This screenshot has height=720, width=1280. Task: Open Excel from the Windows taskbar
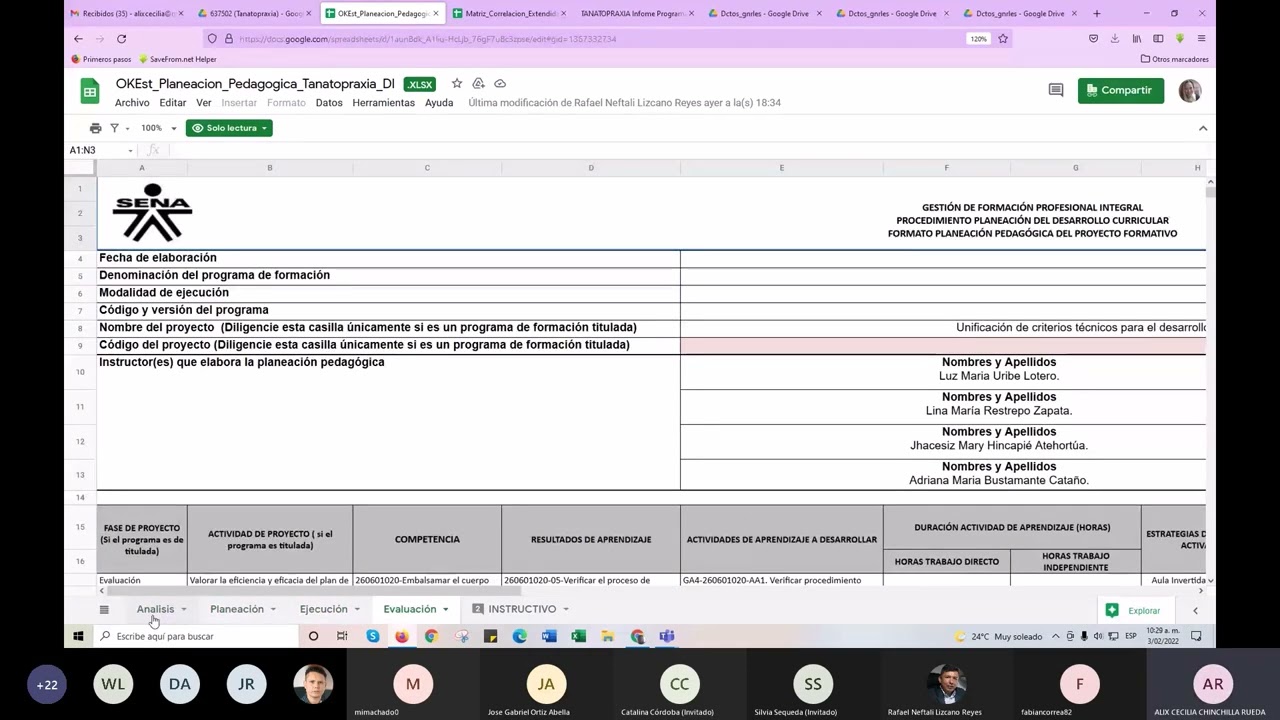(578, 636)
